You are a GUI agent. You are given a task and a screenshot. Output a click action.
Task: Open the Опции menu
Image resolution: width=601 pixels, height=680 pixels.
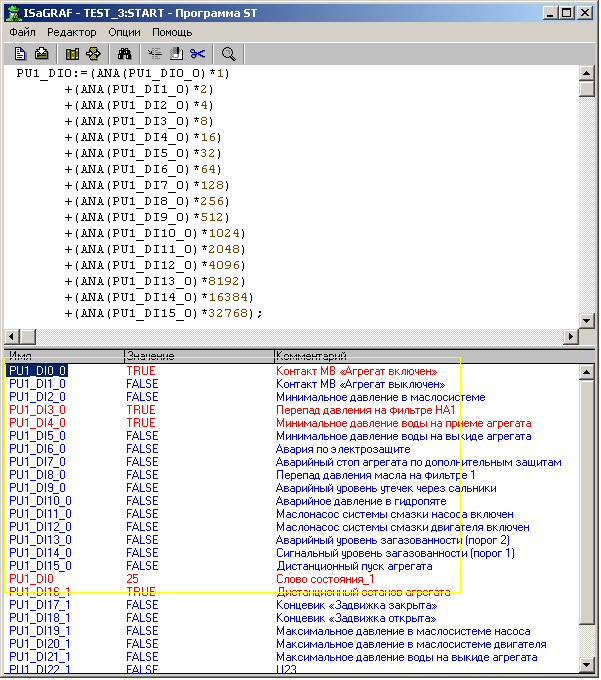(x=124, y=32)
